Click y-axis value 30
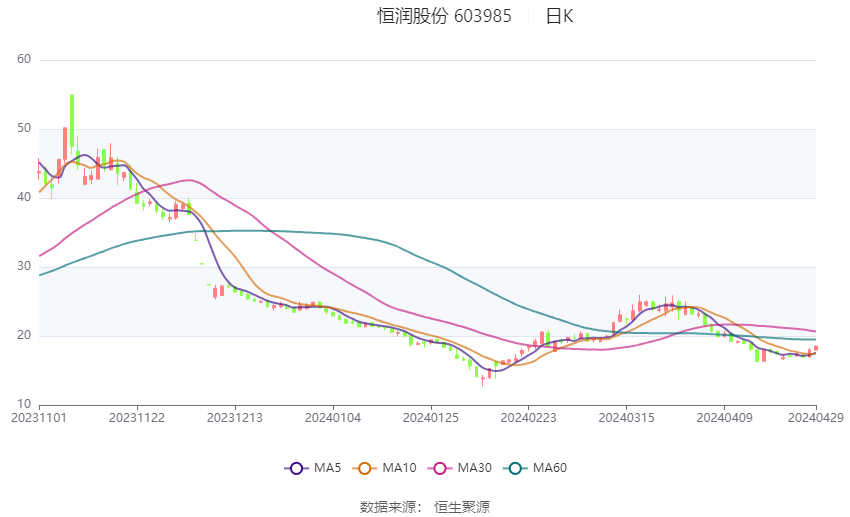 click(24, 266)
